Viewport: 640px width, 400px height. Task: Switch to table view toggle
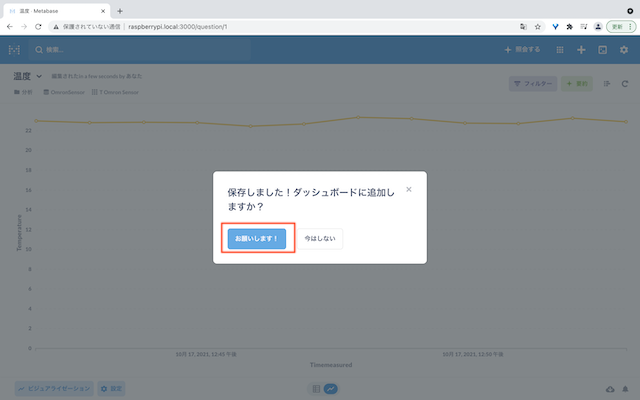[x=316, y=389]
